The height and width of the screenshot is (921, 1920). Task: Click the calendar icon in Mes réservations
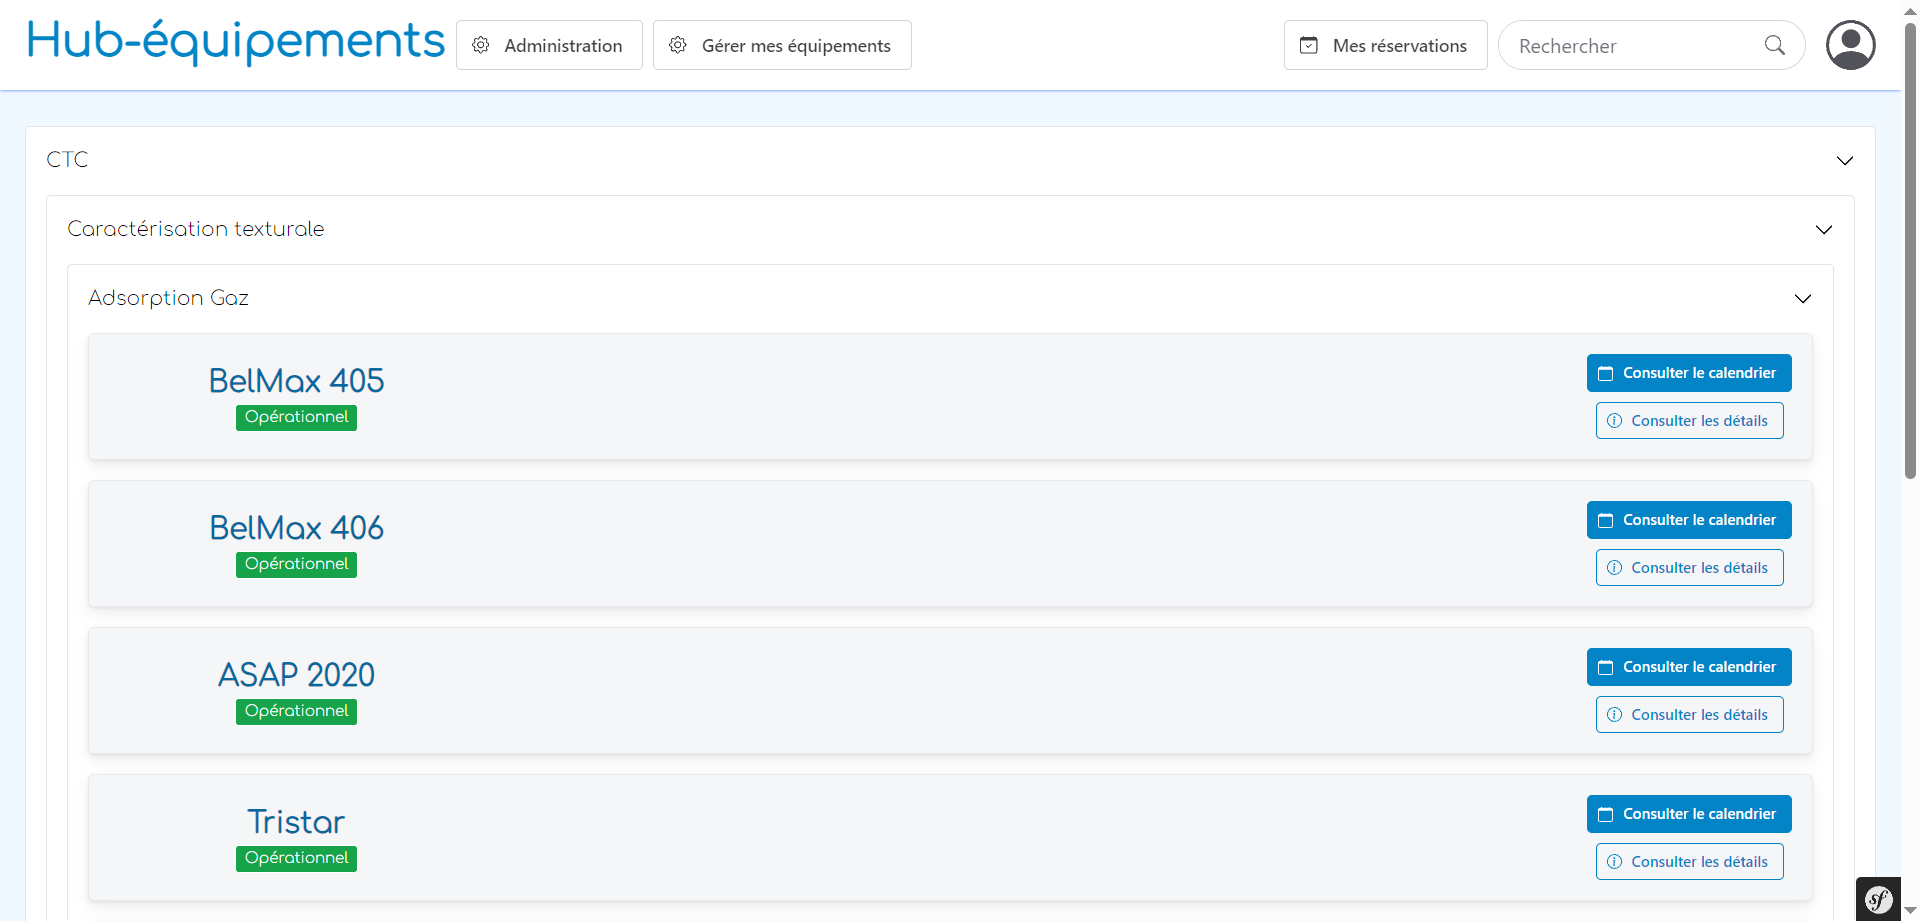tap(1311, 44)
